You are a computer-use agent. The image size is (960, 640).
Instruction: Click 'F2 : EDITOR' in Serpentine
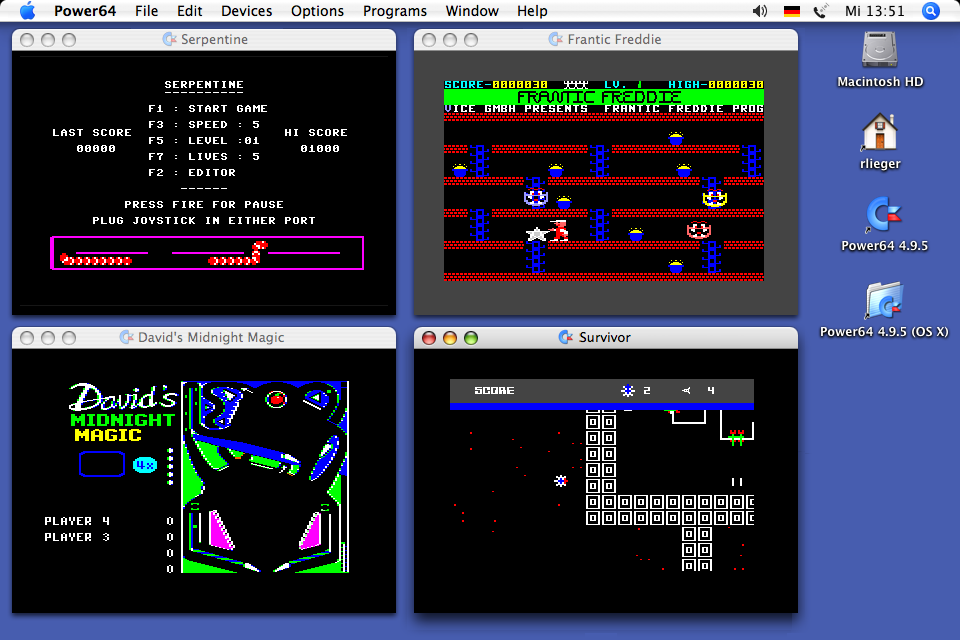coord(192,173)
